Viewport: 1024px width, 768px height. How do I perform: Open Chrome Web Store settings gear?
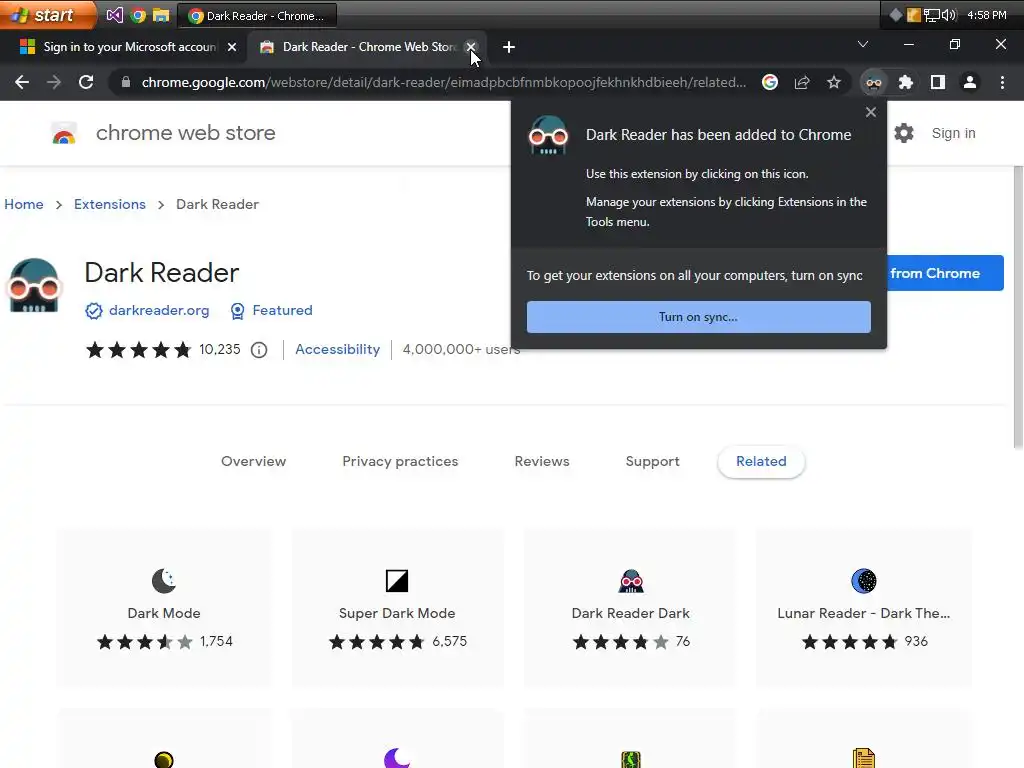pos(904,133)
